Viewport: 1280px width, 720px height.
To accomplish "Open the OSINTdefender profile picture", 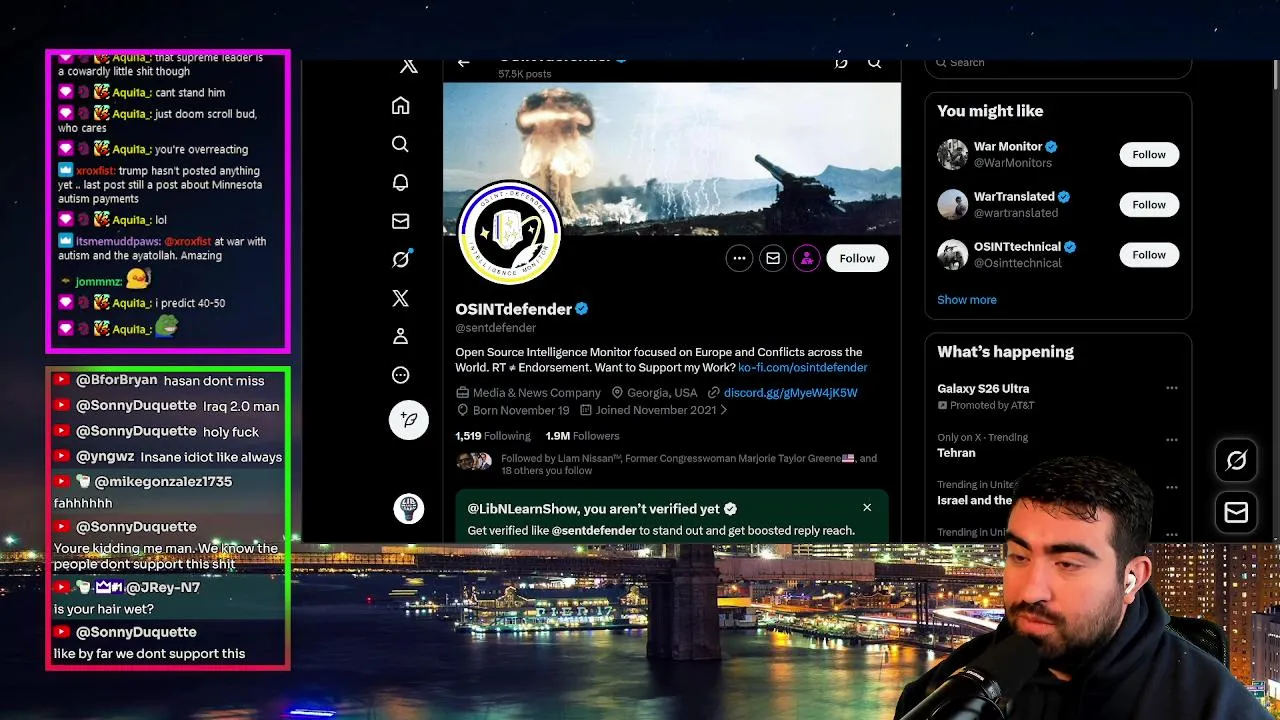I will pyautogui.click(x=509, y=233).
